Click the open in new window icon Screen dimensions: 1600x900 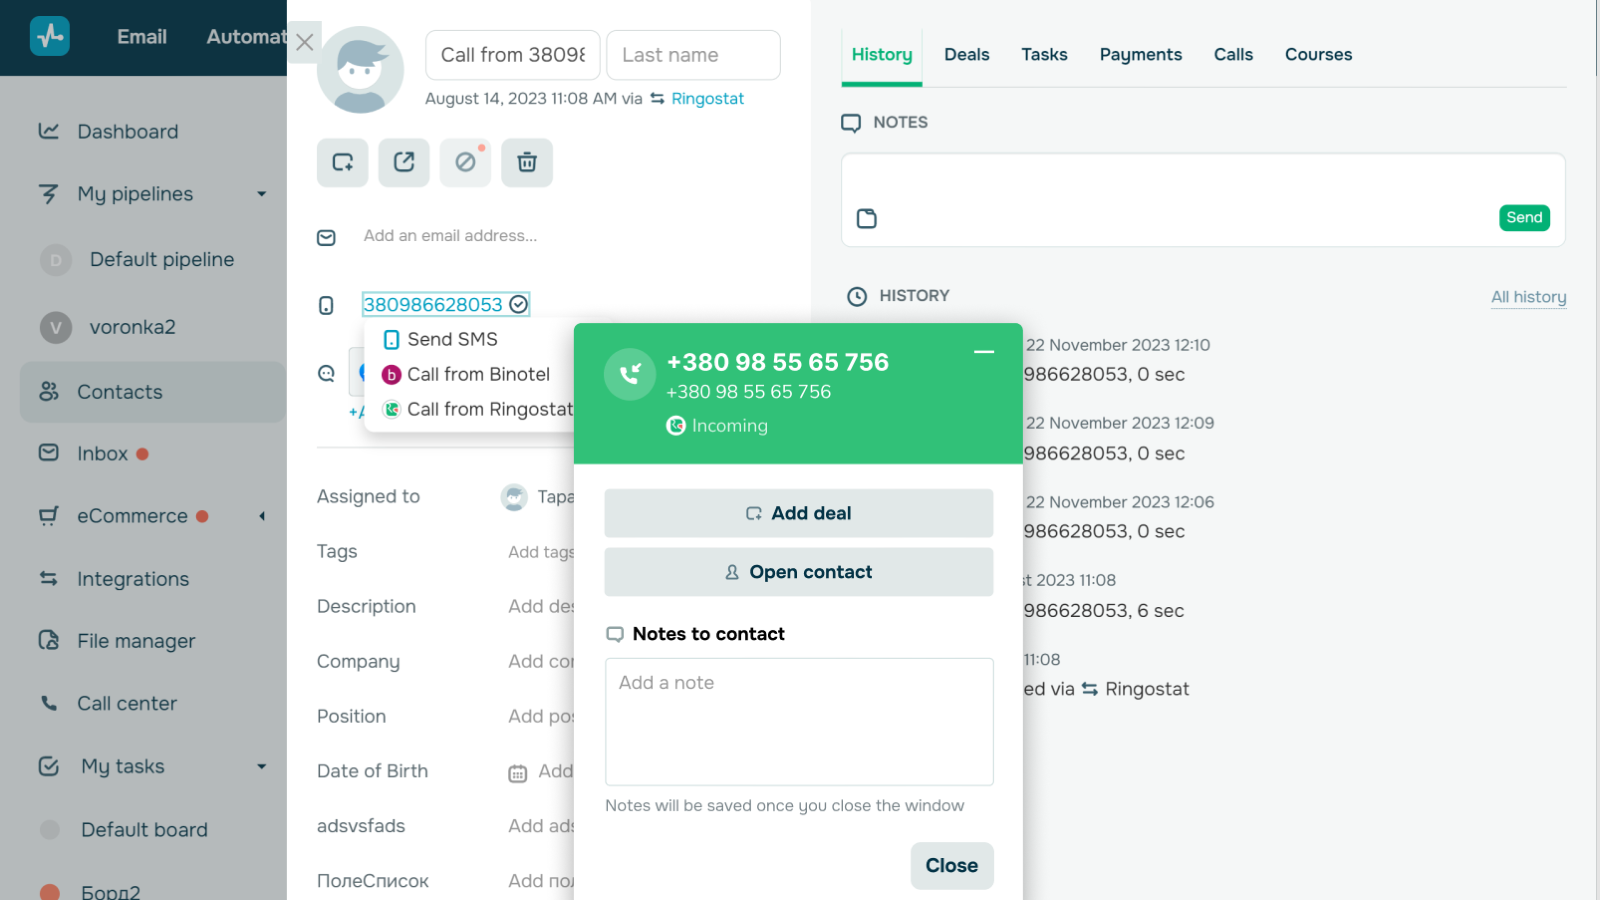[x=404, y=163]
